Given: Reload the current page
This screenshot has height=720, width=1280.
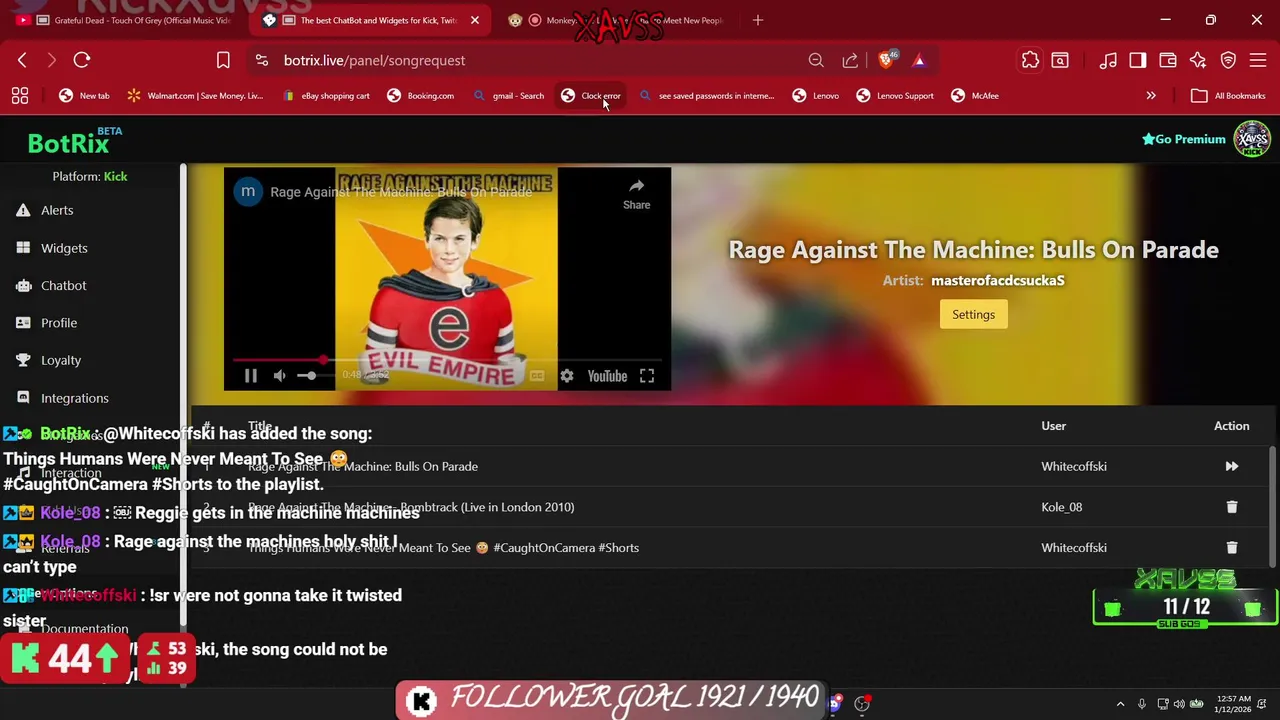Looking at the screenshot, I should 82,60.
